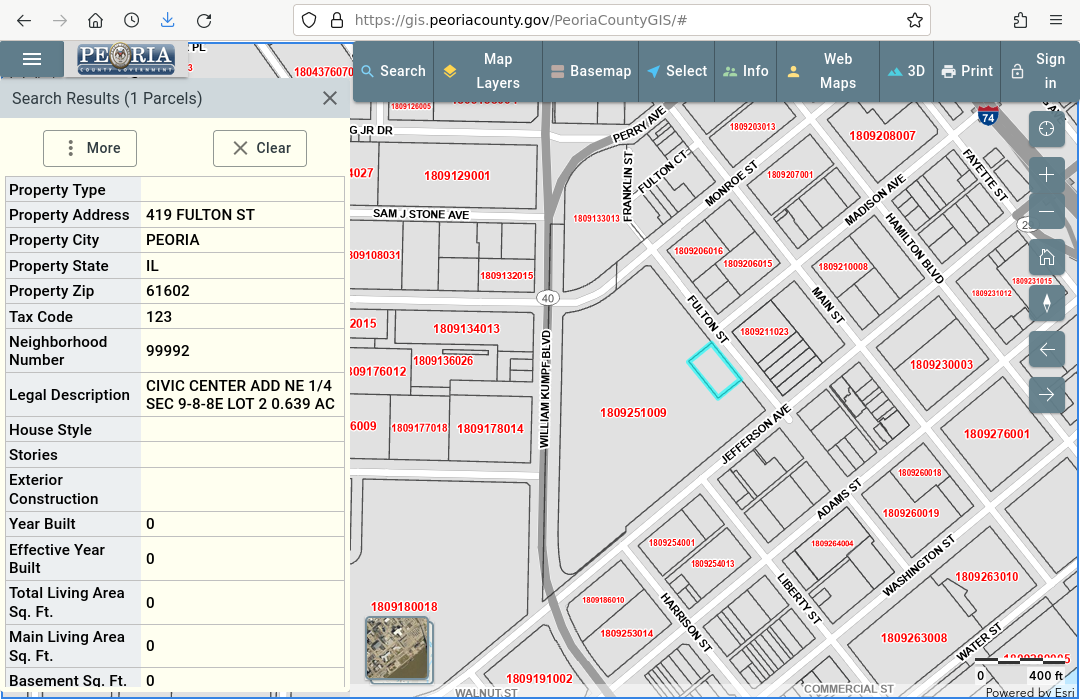The image size is (1080, 700).
Task: Zoom in on the map
Action: tap(1046, 175)
